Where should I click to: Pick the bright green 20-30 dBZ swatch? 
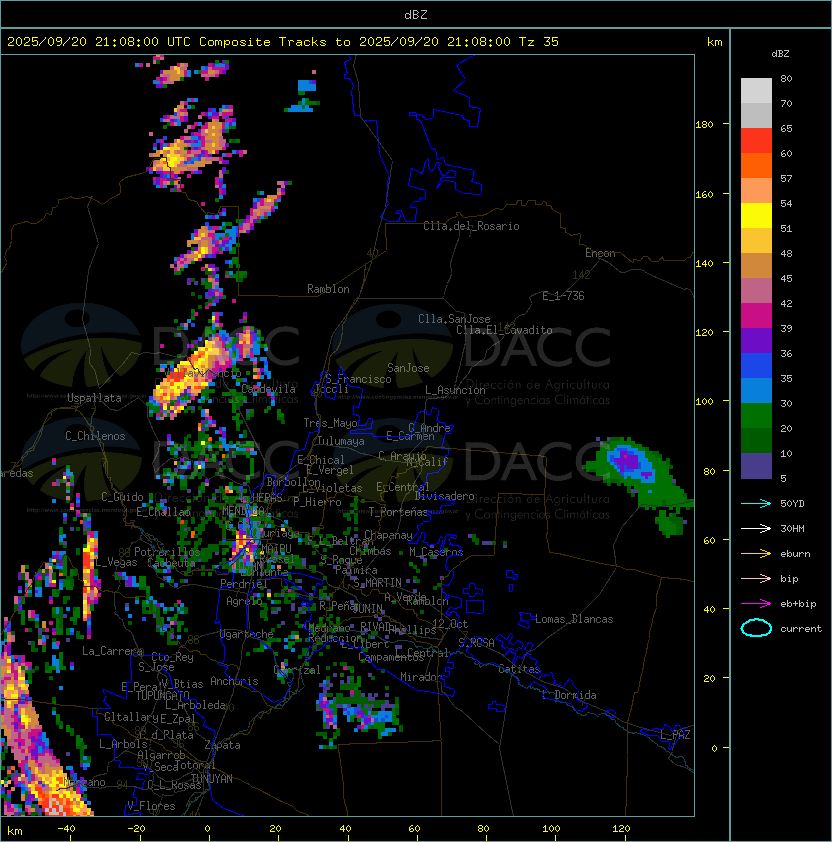pos(756,416)
